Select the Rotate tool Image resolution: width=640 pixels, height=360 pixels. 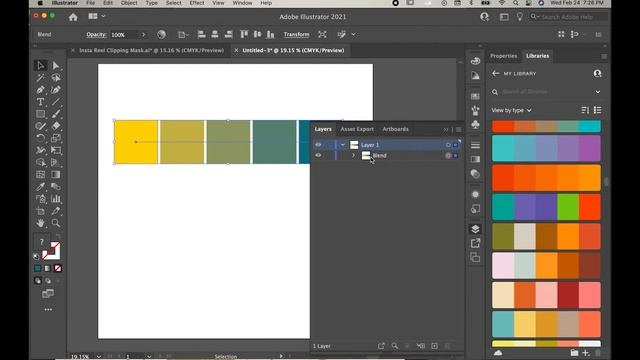40,138
